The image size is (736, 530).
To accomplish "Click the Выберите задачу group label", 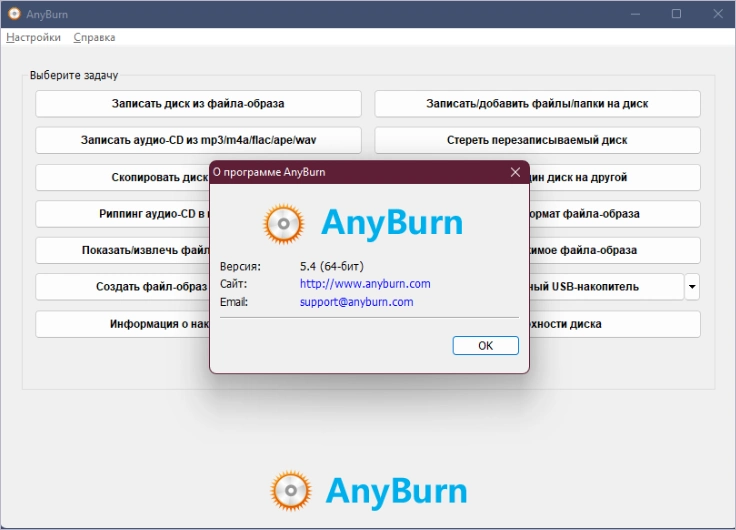I will (74, 75).
